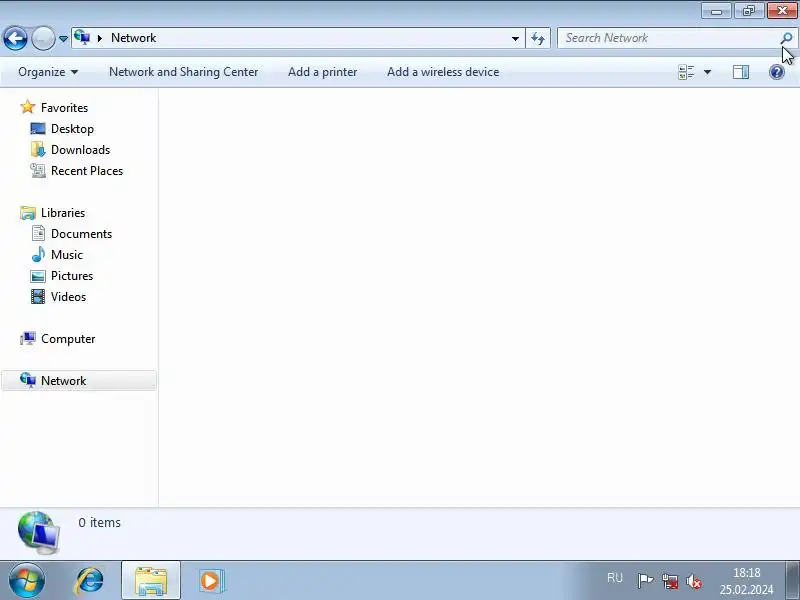
Task: Open the Pictures library
Action: (x=72, y=276)
